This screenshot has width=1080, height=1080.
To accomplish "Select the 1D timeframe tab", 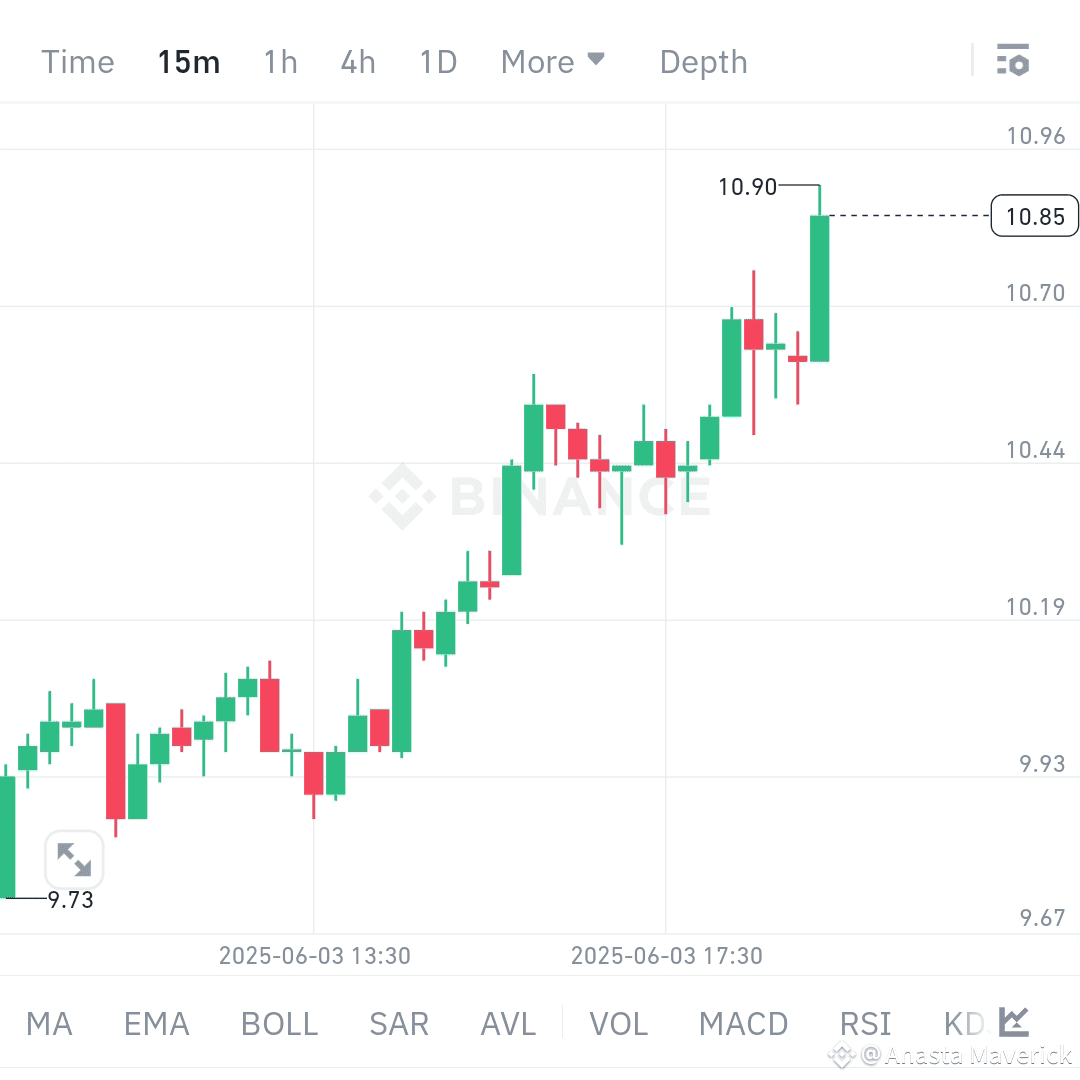I will click(x=437, y=61).
